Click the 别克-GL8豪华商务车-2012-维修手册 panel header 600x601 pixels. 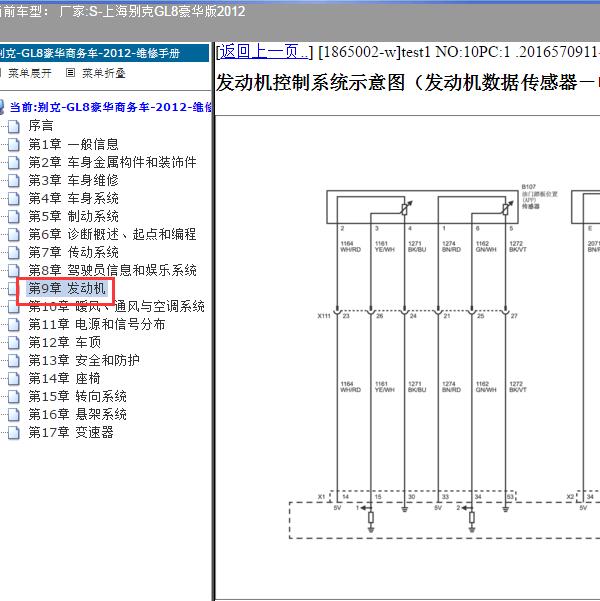(x=104, y=53)
